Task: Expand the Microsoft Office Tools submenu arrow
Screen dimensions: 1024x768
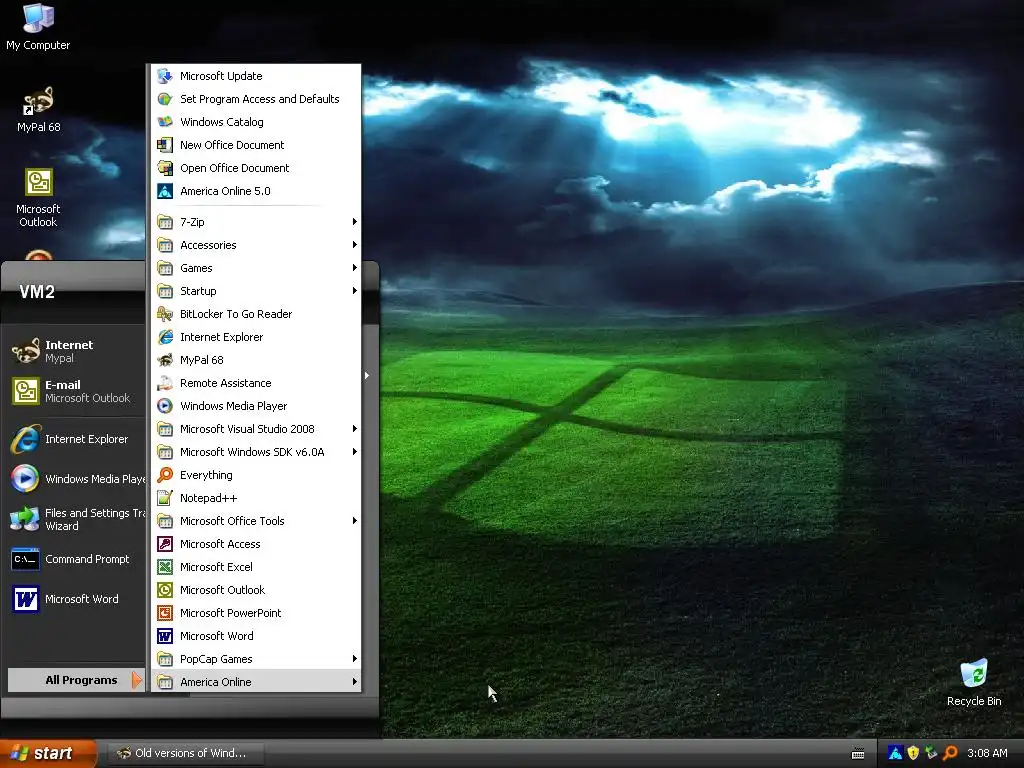Action: click(x=355, y=520)
